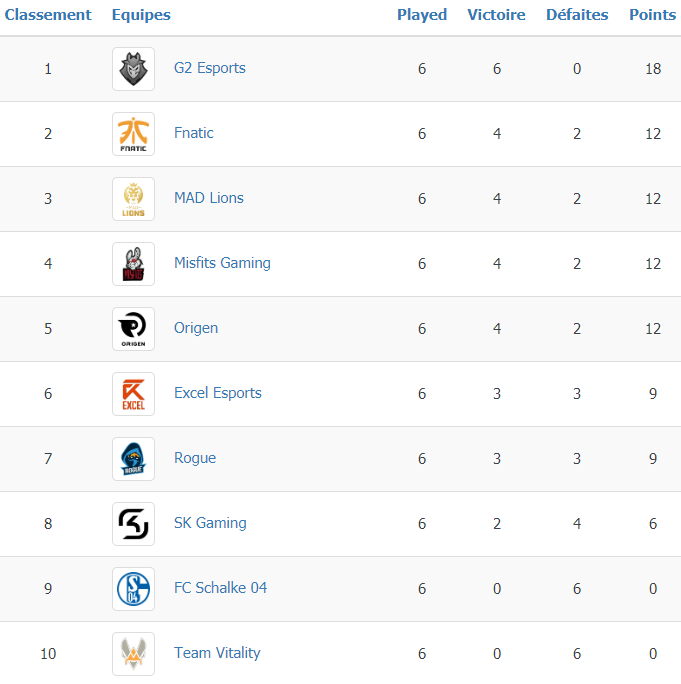The image size is (681, 684).
Task: Open the G2 Esports team link
Action: (210, 68)
